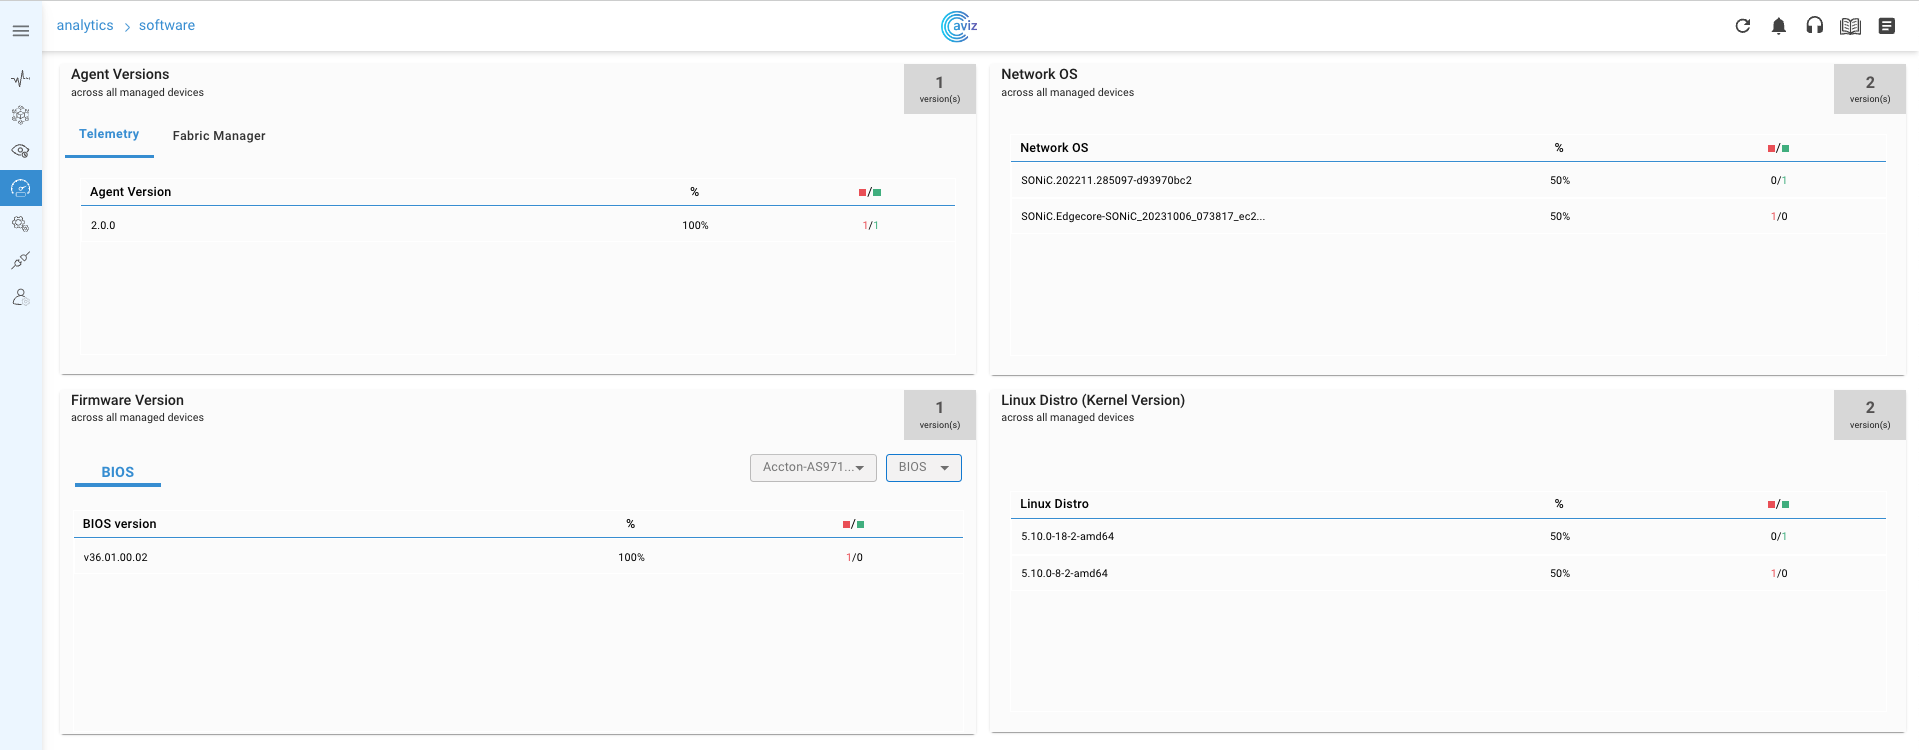The image size is (1919, 750).
Task: Select the BIOS tab under Firmware Version
Action: pyautogui.click(x=118, y=472)
